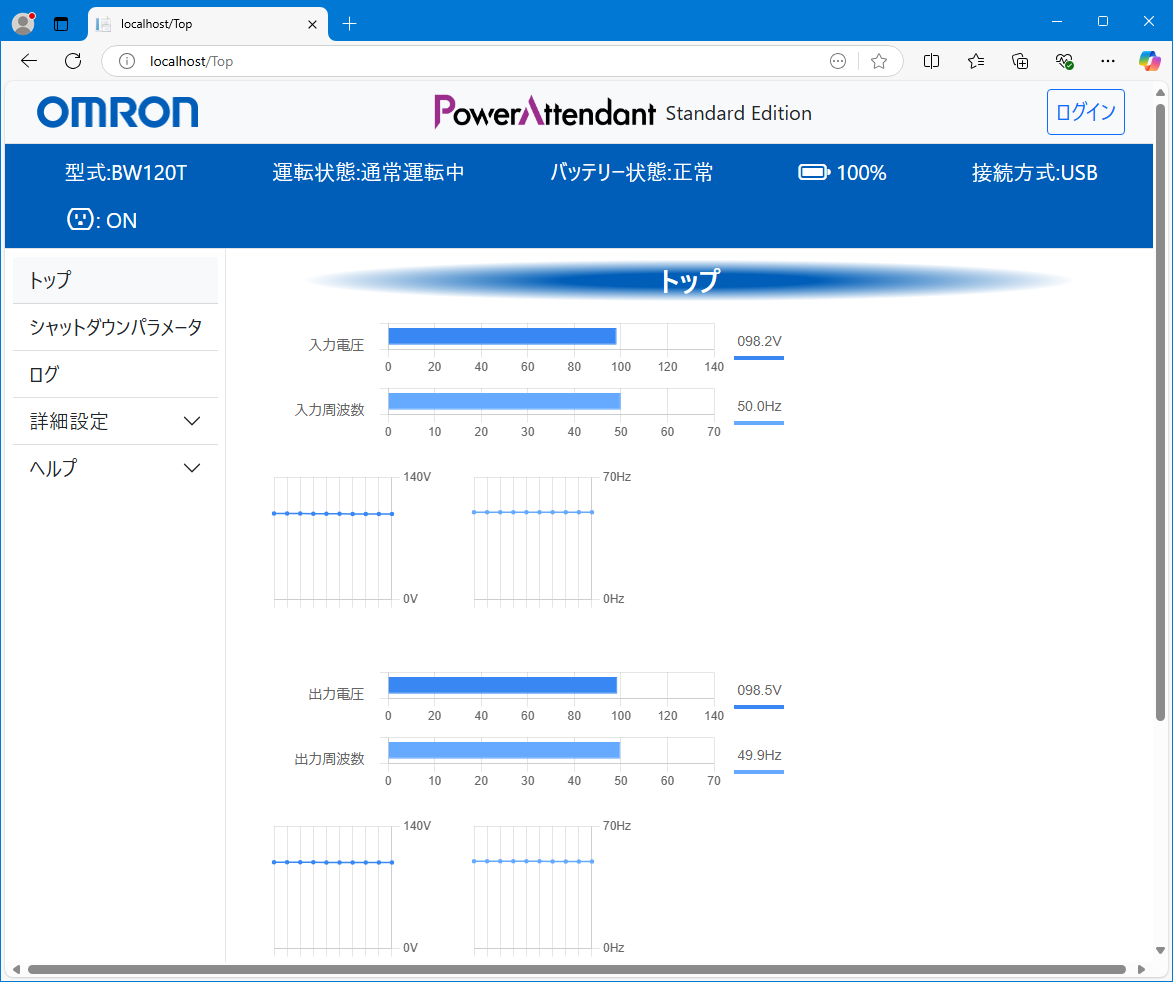This screenshot has height=982, width=1173.
Task: Click the browser back arrow
Action: [28, 61]
